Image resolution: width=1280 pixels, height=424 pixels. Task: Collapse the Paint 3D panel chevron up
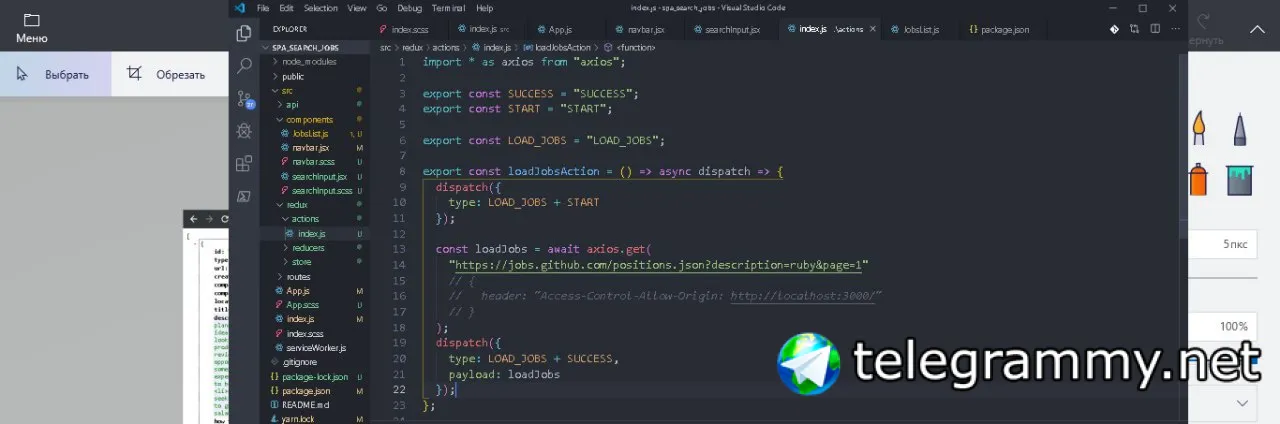tap(1257, 30)
